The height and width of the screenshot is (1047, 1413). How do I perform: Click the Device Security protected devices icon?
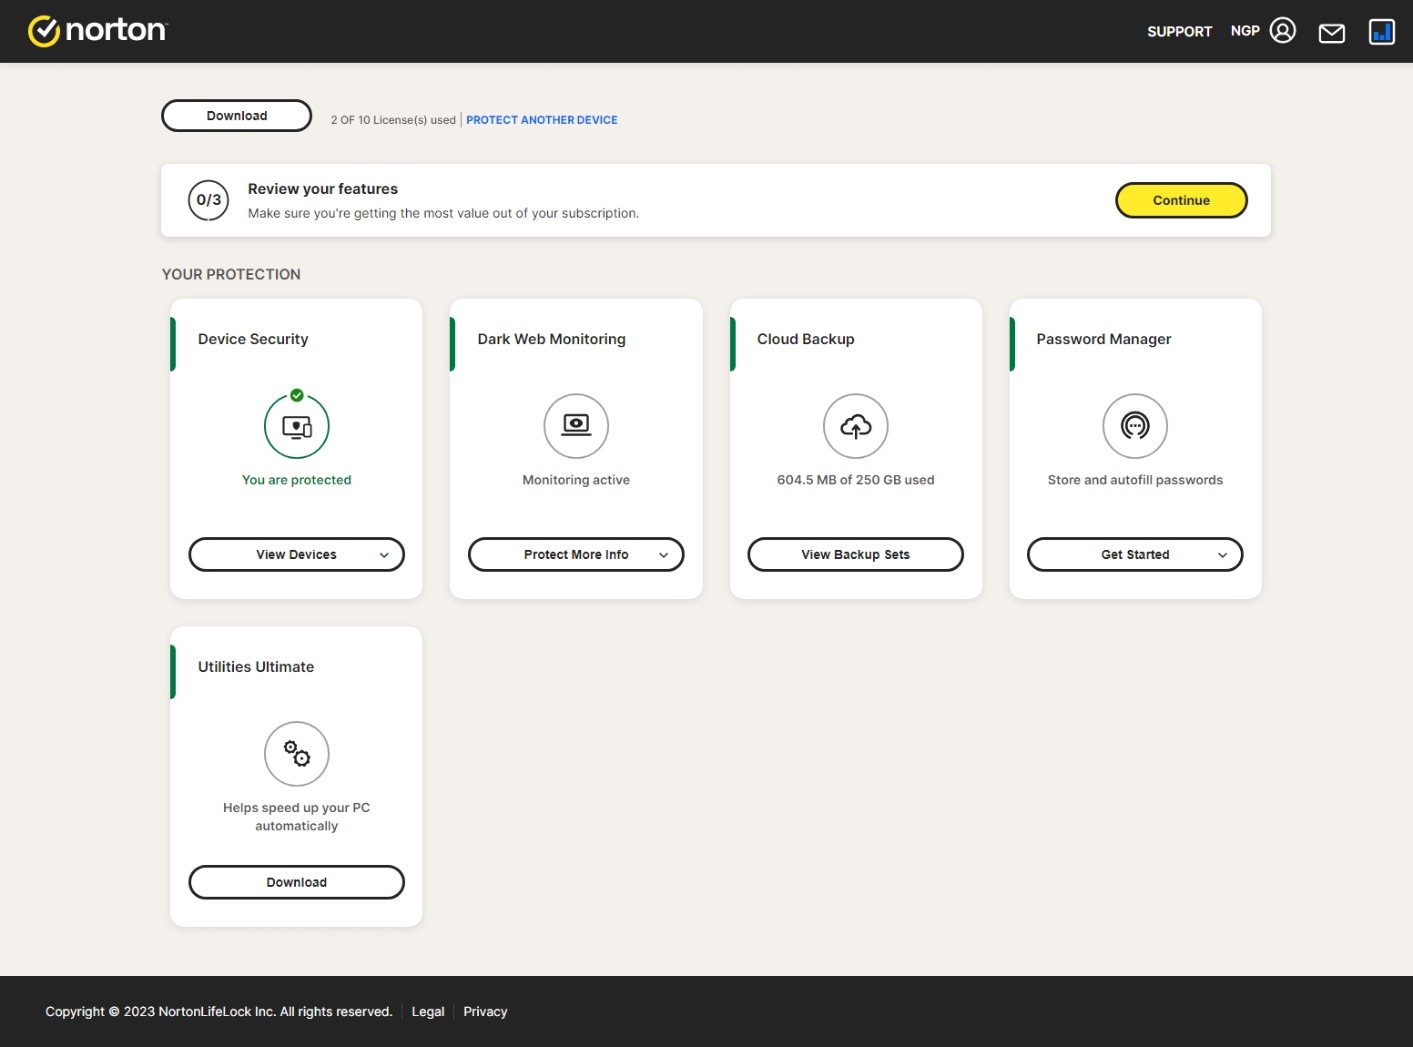[296, 425]
